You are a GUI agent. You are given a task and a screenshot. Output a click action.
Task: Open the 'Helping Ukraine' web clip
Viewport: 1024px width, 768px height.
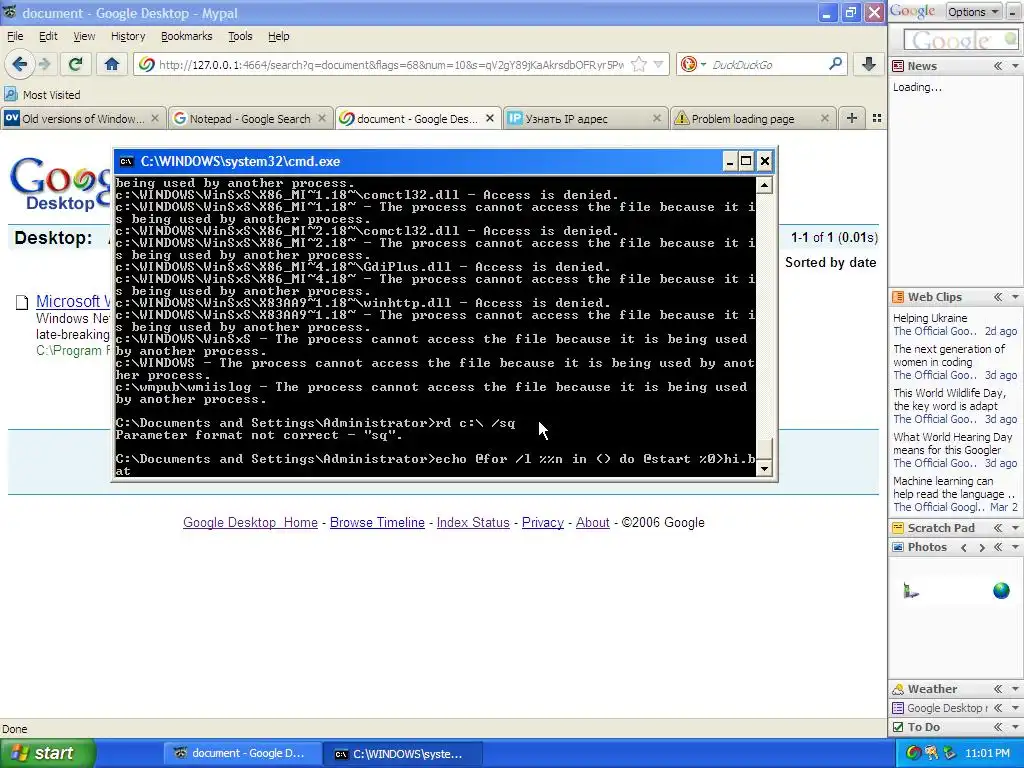click(930, 318)
